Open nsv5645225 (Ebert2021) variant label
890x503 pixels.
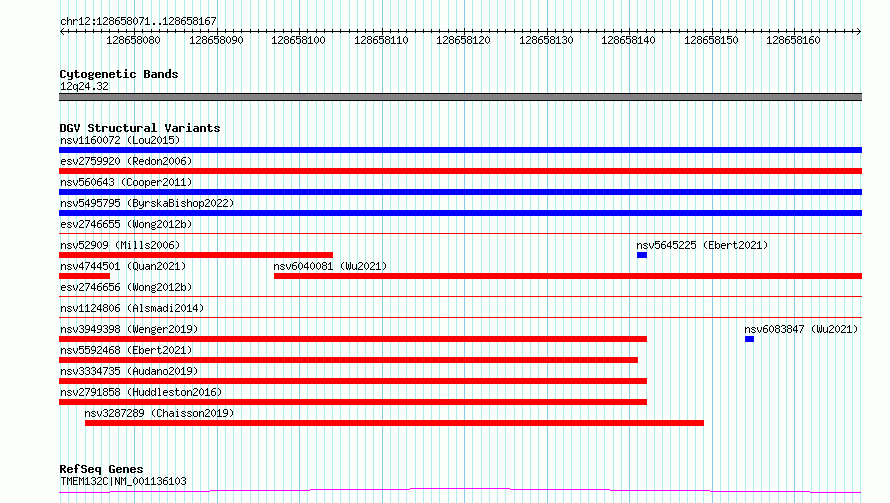pyautogui.click(x=702, y=245)
